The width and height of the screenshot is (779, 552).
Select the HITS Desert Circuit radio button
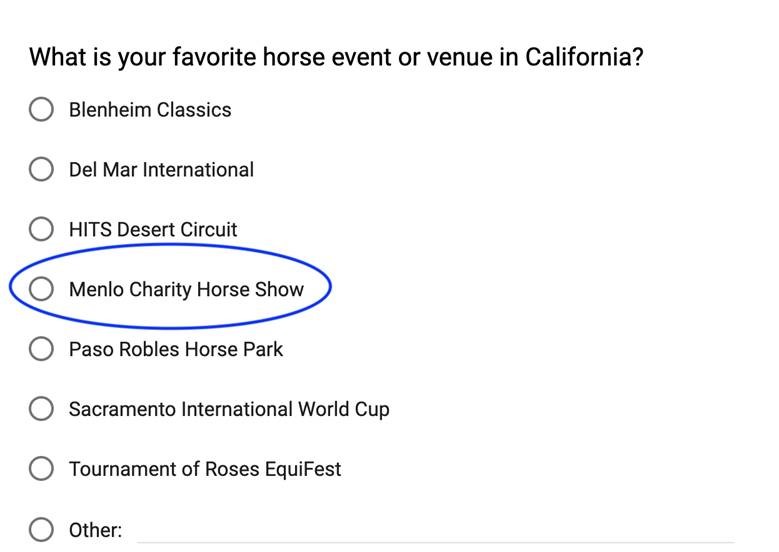tap(41, 230)
